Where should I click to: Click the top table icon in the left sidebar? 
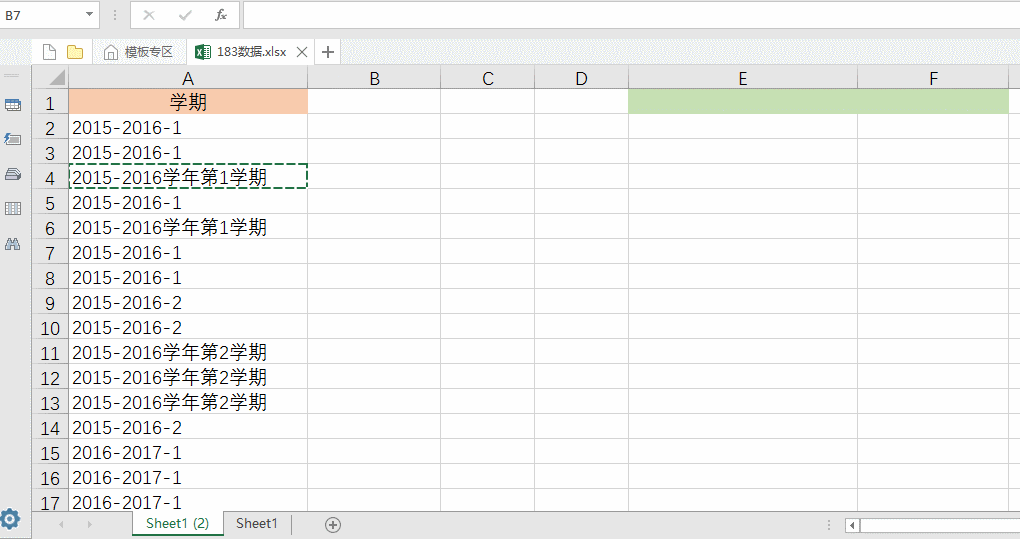tap(13, 105)
